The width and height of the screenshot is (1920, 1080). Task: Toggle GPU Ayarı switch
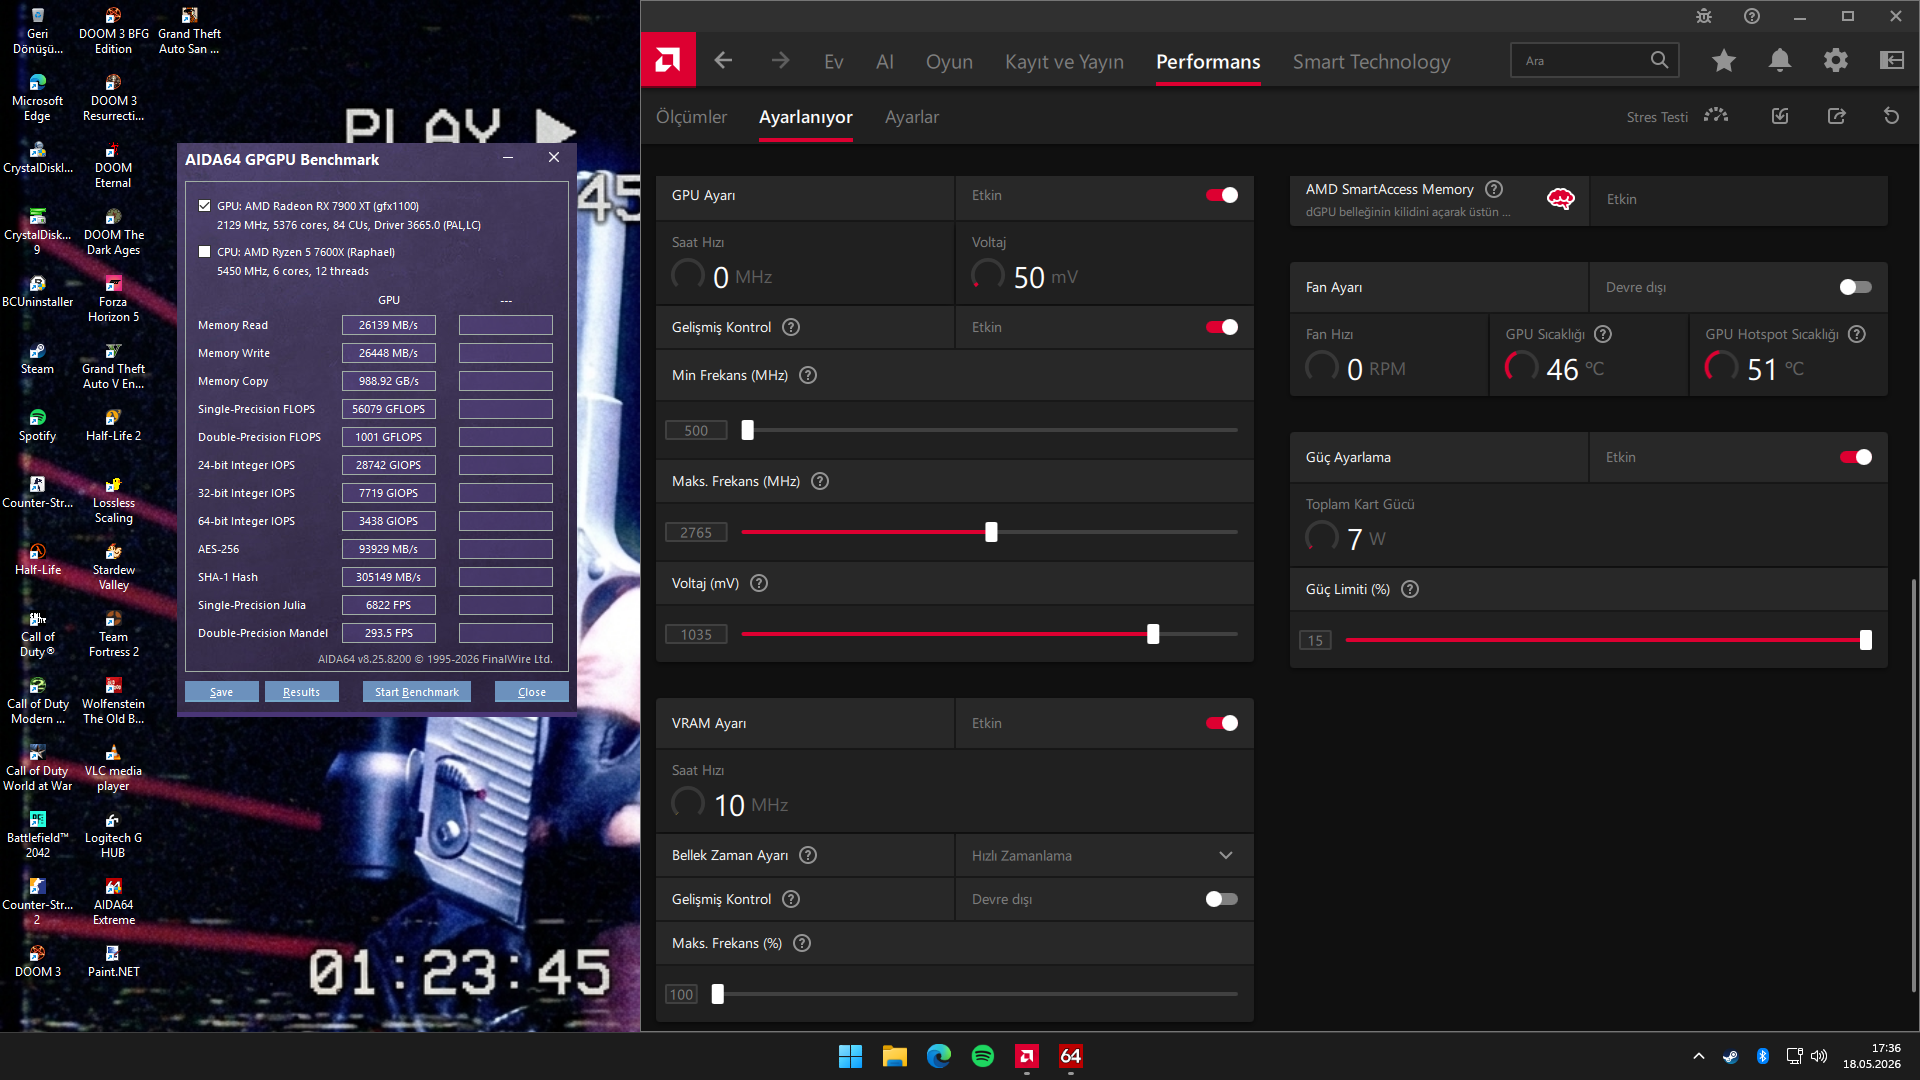pyautogui.click(x=1222, y=195)
